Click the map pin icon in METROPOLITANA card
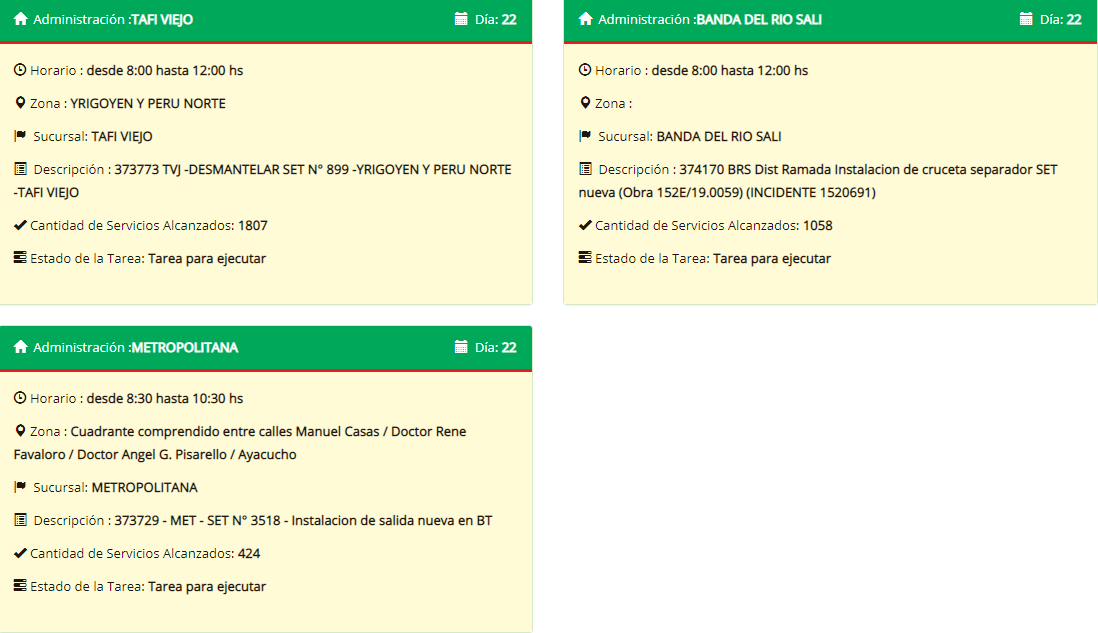 (20, 431)
